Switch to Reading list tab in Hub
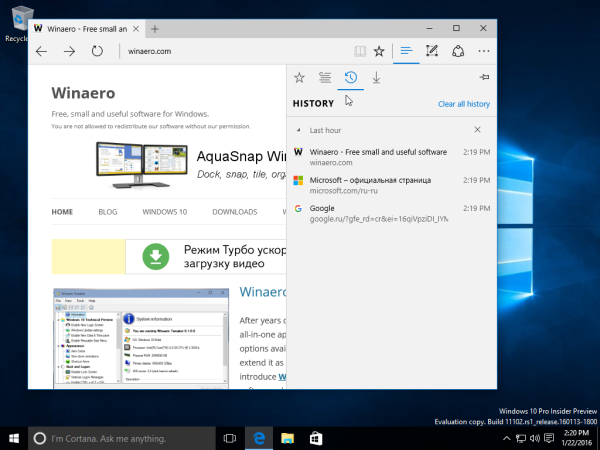600x450 pixels. click(x=325, y=78)
